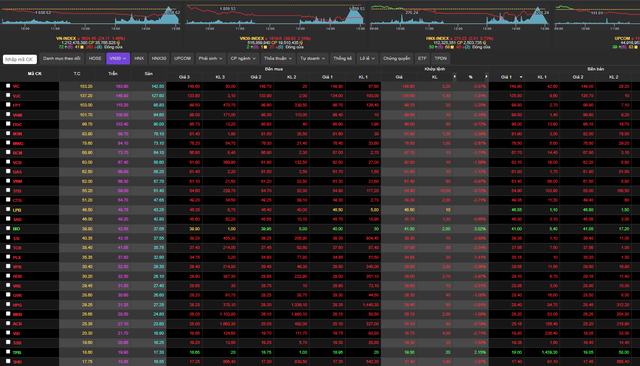The image size is (640, 366).
Task: Open the CP ngành dropdown menu
Action: point(243,58)
